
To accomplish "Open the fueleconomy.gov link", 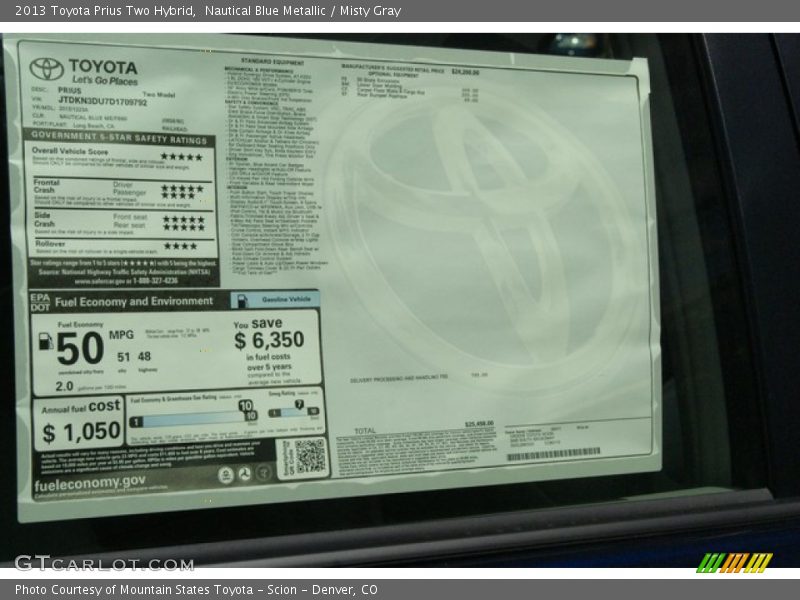I will (x=90, y=483).
